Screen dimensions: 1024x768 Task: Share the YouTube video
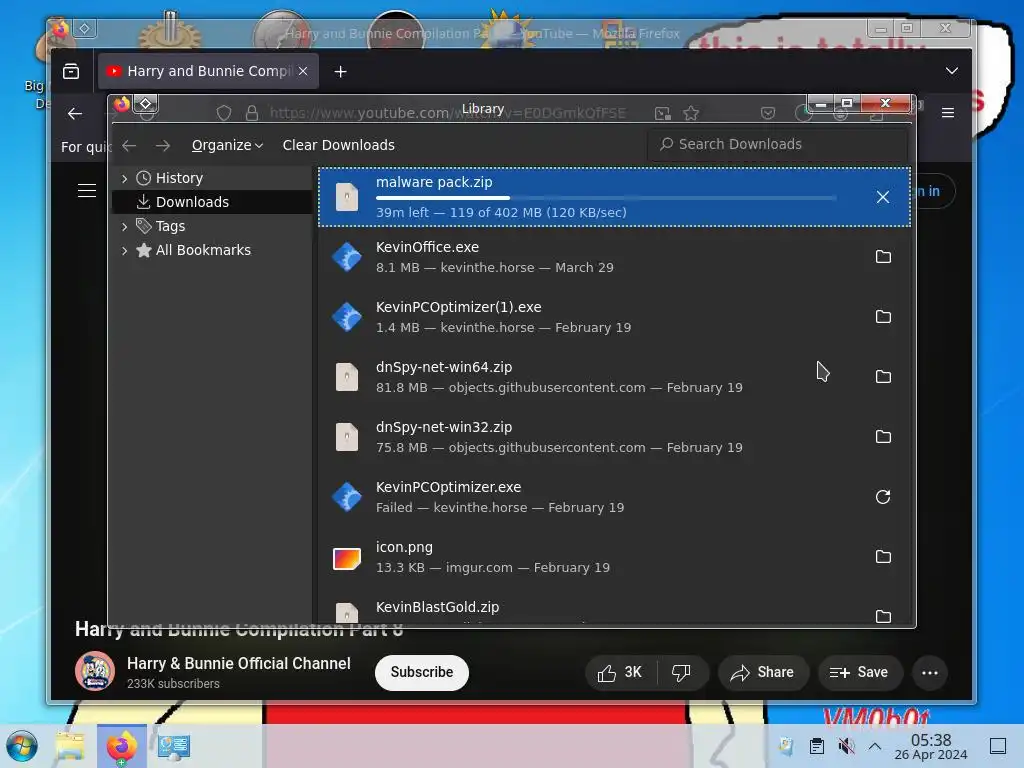(x=763, y=673)
